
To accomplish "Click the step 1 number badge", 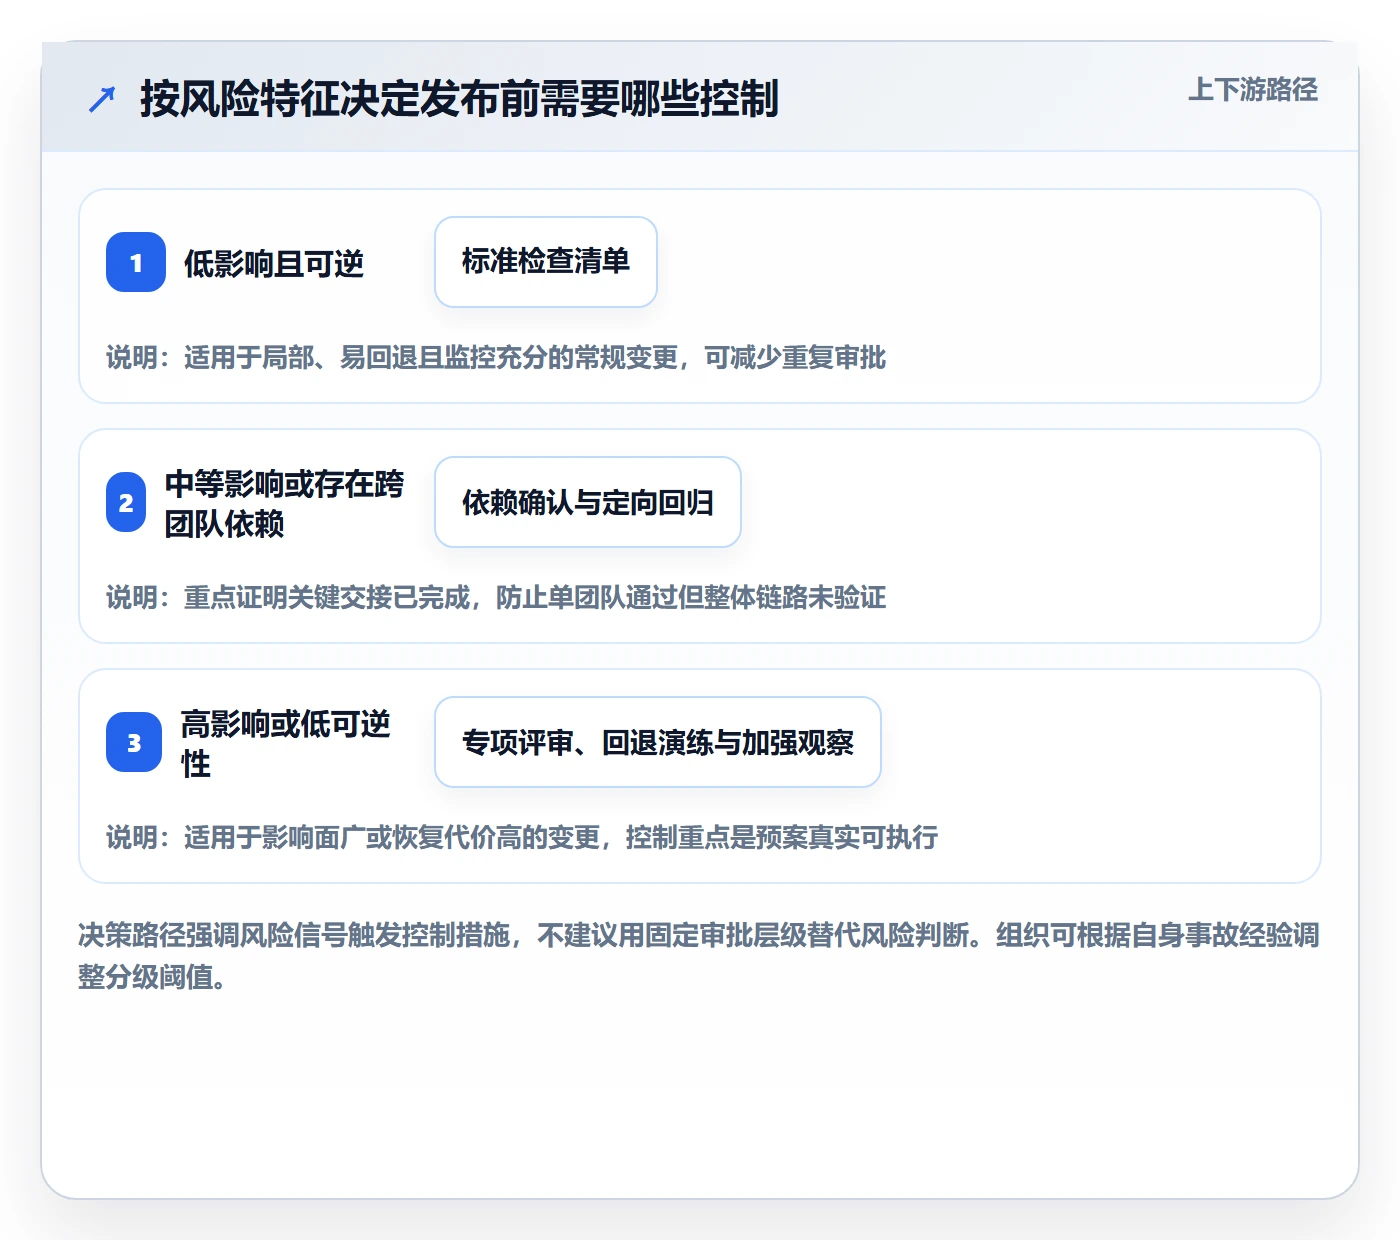I will pos(136,262).
